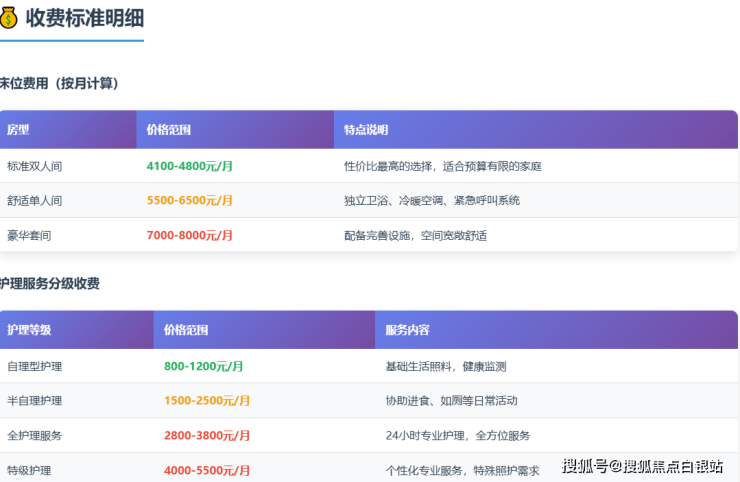Click the 服务内容 column header

tap(407, 330)
